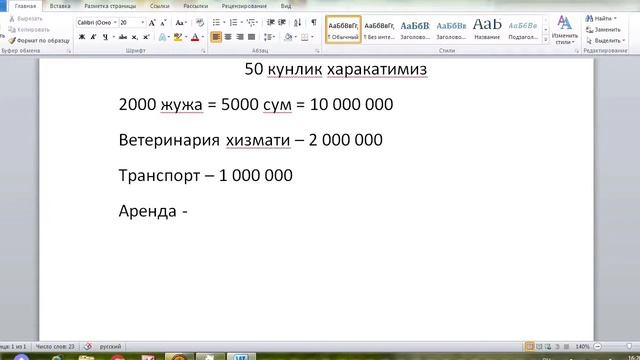640x360 pixels.
Task: Click word count in status bar
Action: 55,347
